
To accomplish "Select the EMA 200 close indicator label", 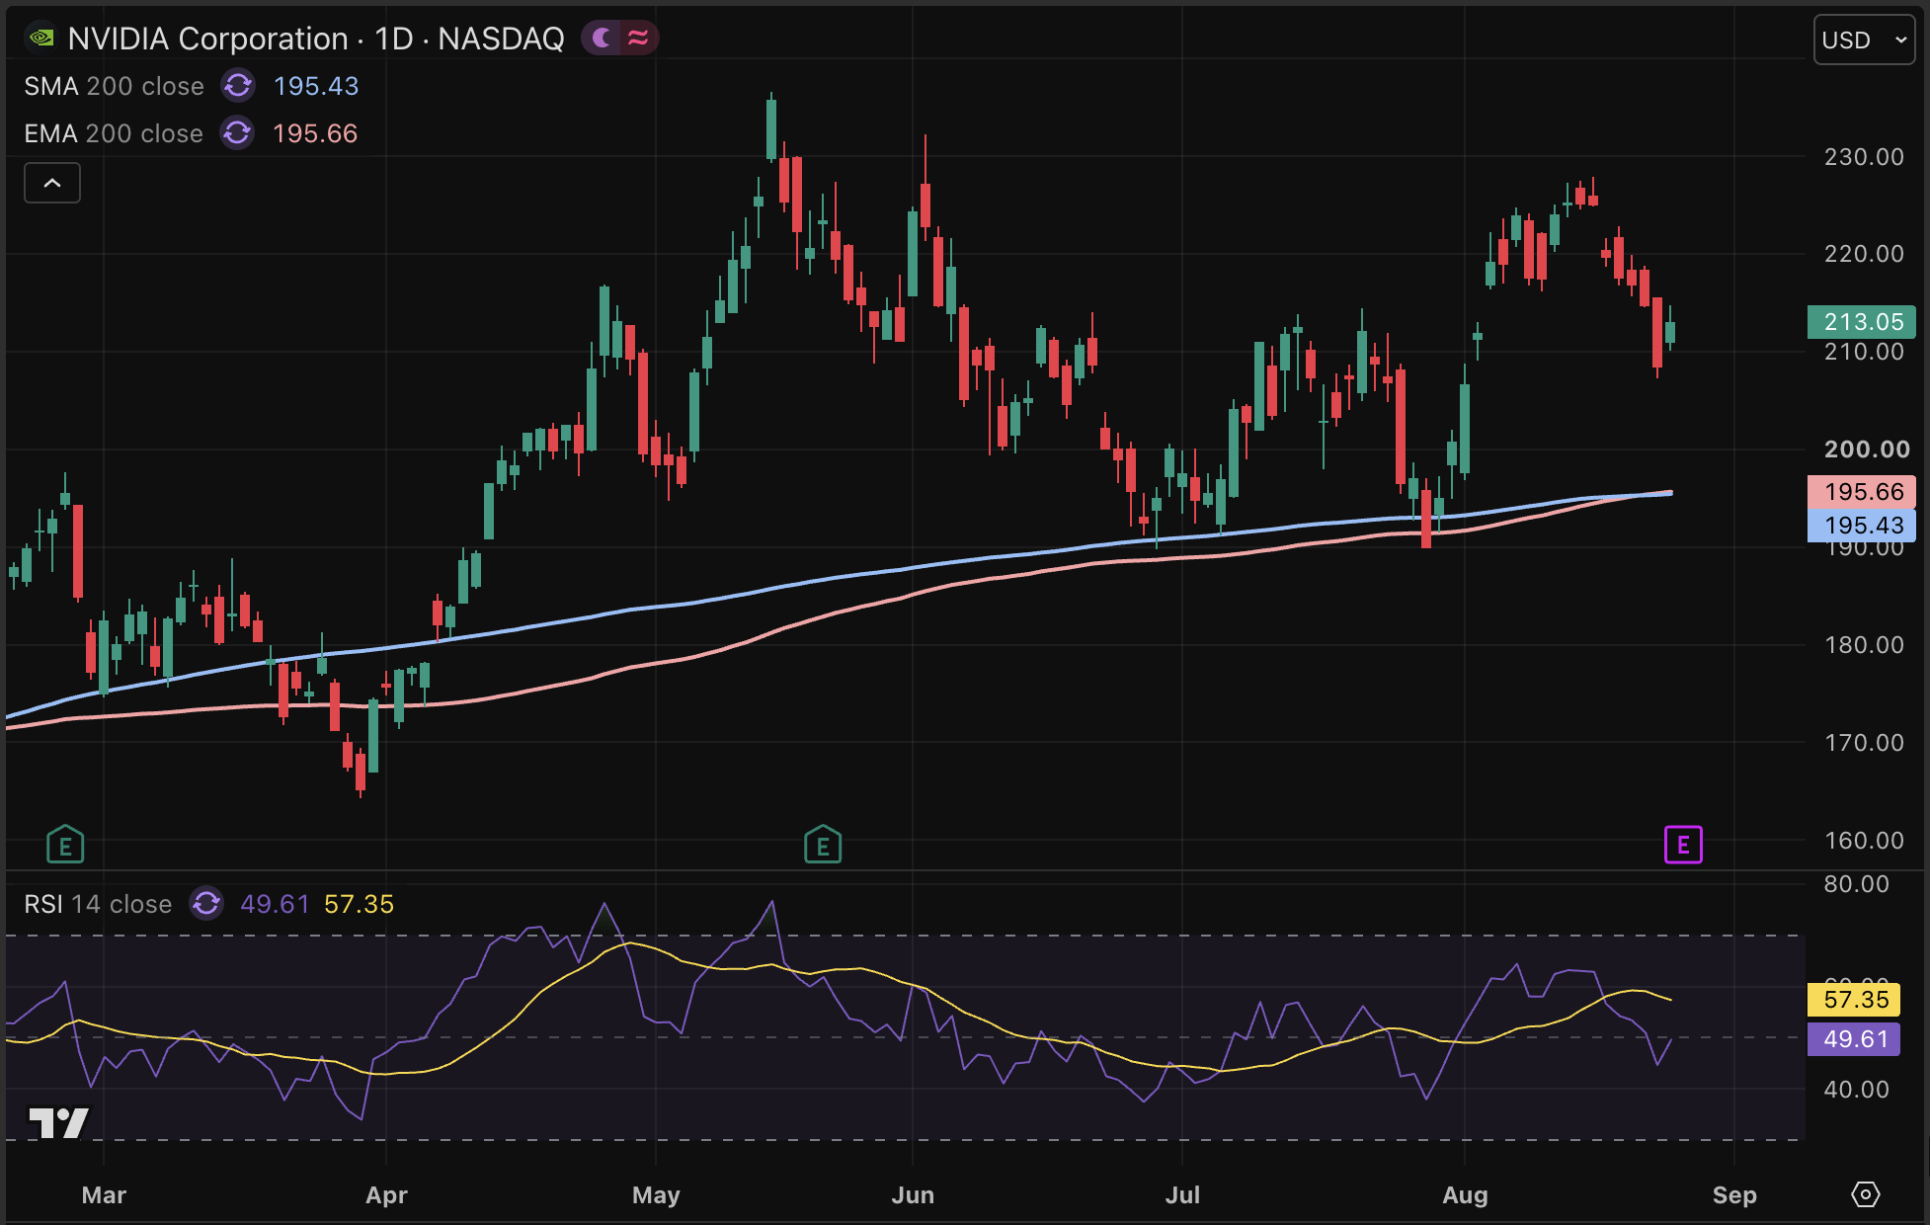I will click(113, 133).
